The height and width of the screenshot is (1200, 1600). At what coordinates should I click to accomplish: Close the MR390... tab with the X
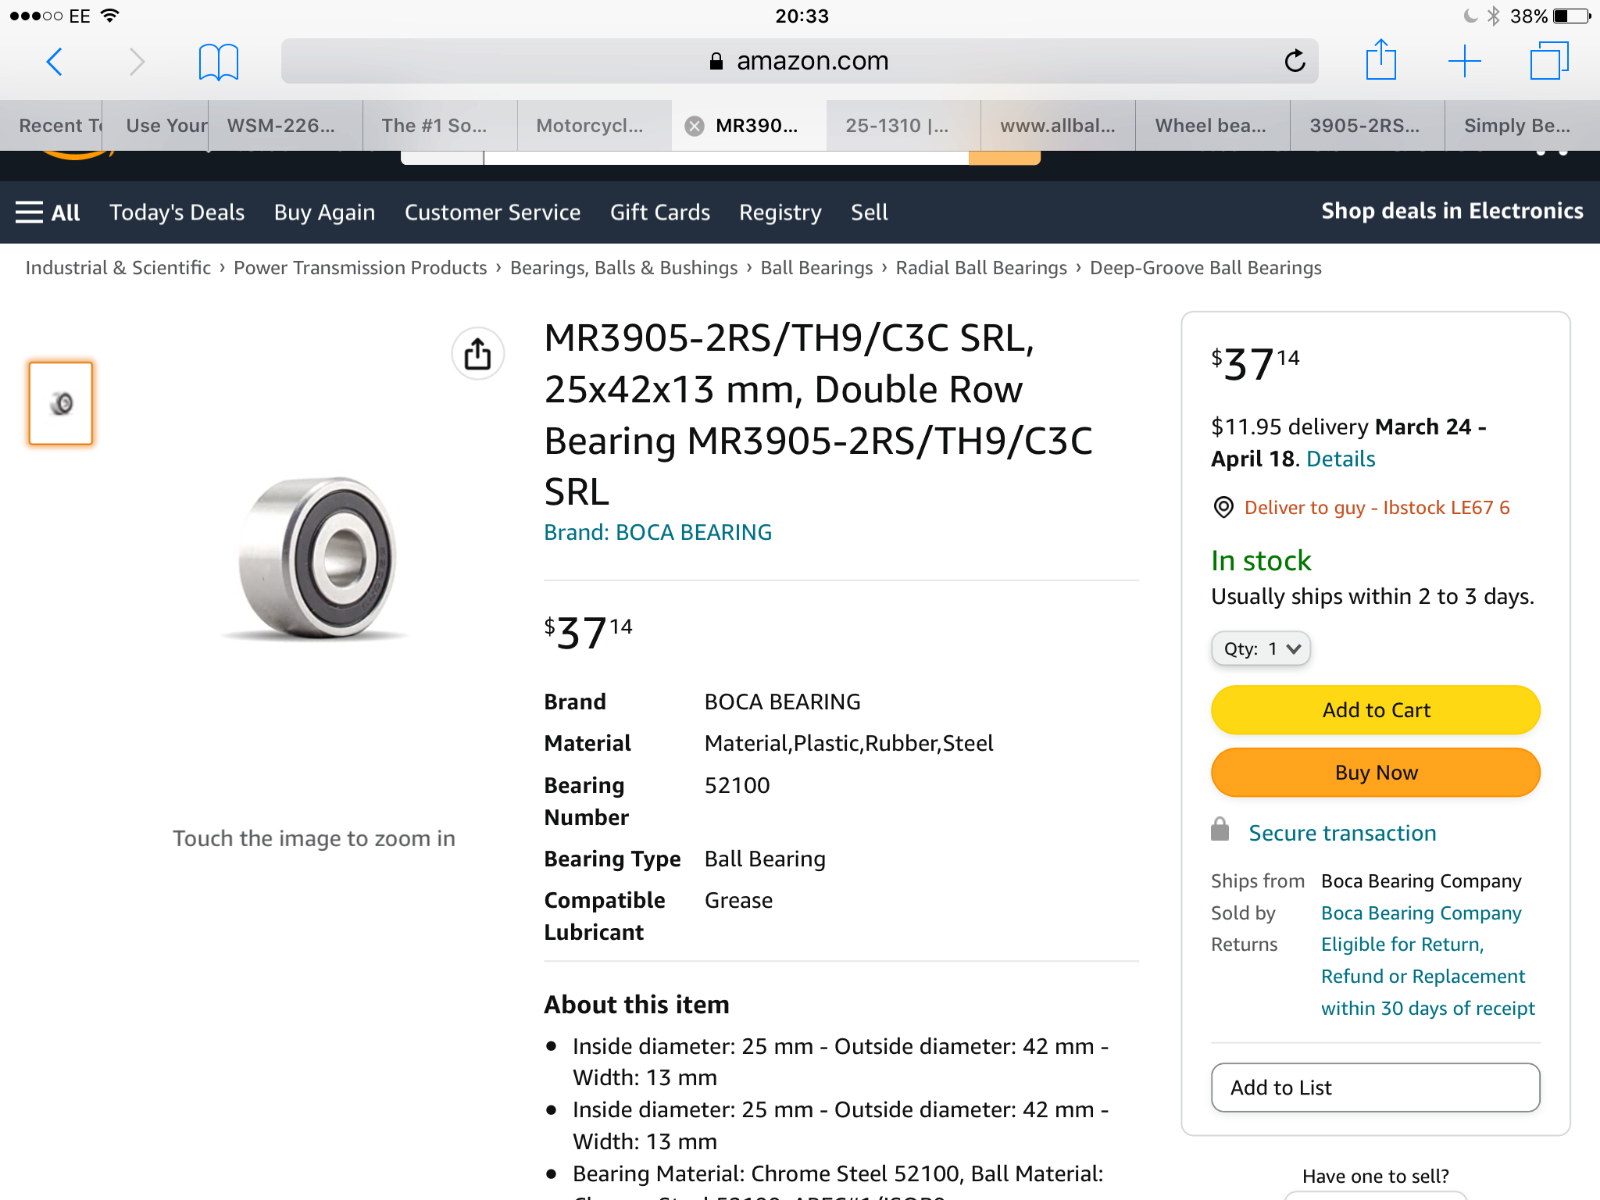point(694,126)
